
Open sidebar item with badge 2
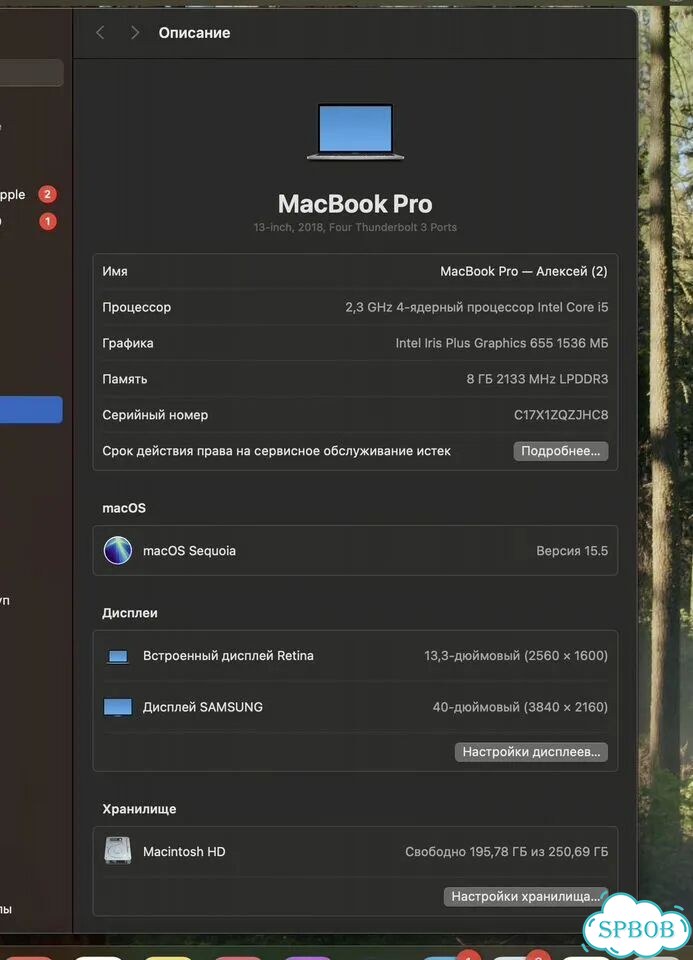(28, 194)
